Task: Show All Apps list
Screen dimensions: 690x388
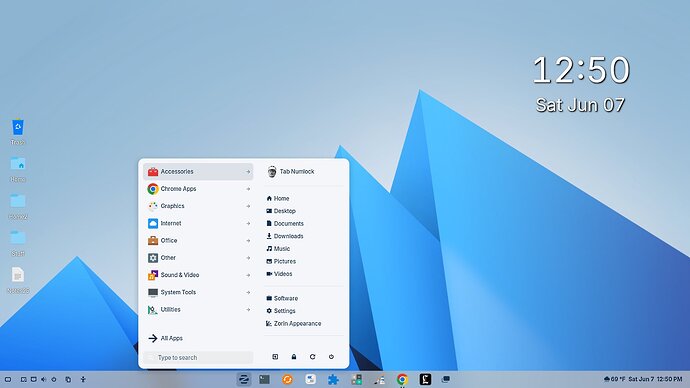Action: [x=165, y=338]
